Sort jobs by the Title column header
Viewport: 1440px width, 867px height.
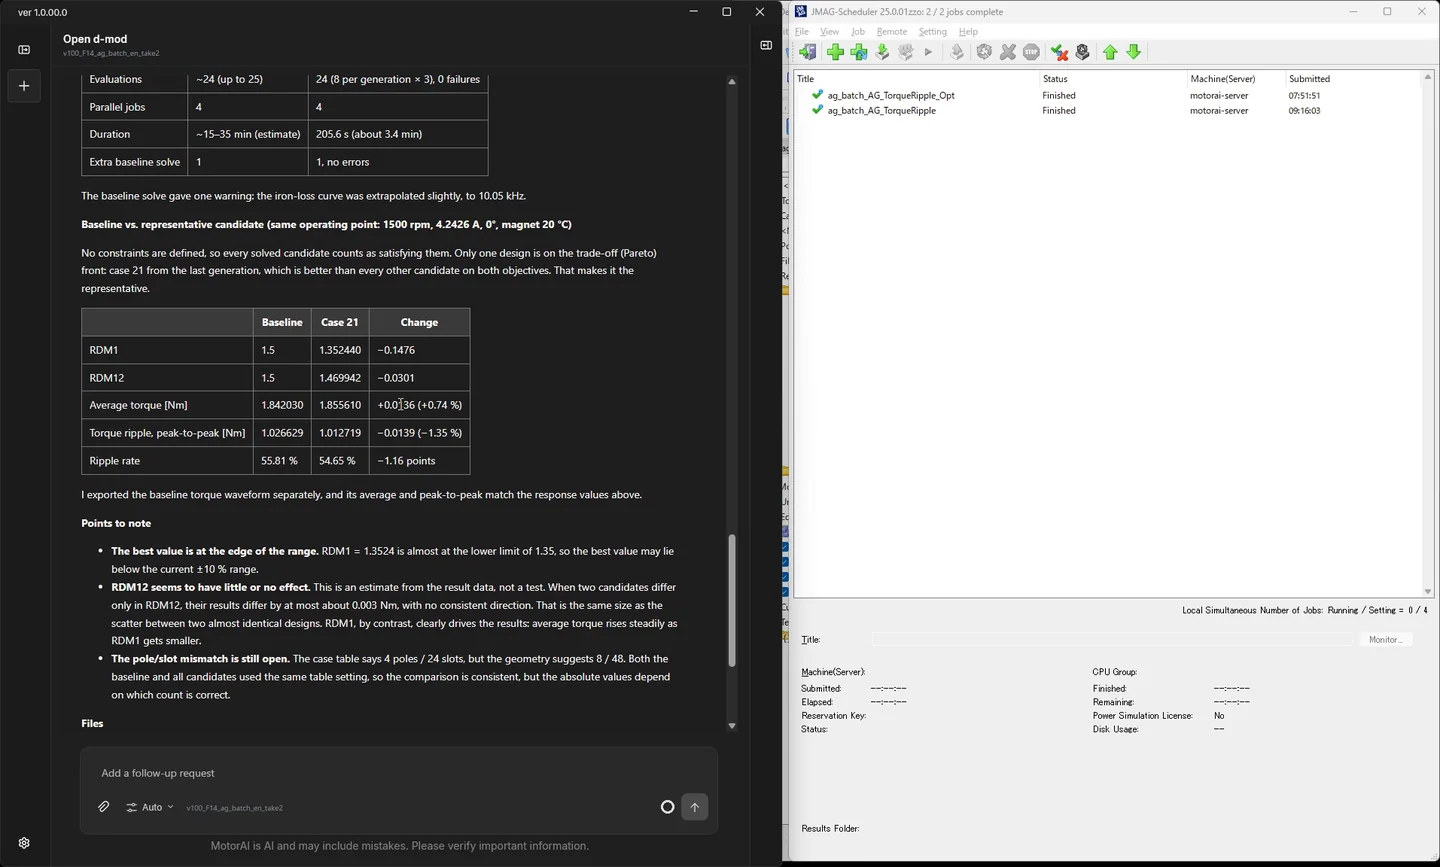[916, 79]
